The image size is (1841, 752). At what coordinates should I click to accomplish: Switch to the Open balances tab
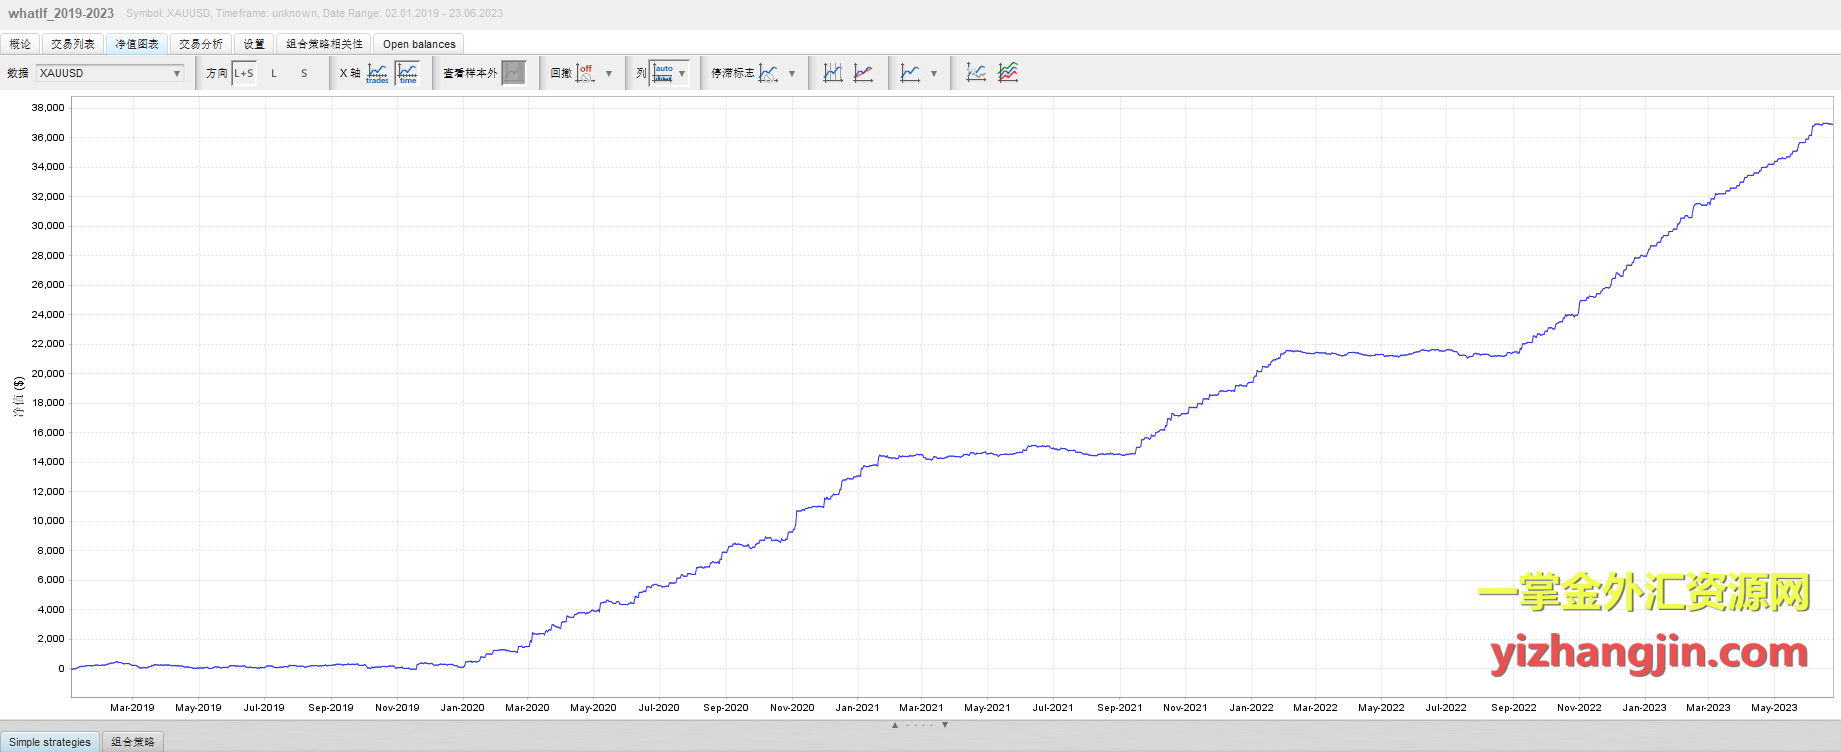419,44
